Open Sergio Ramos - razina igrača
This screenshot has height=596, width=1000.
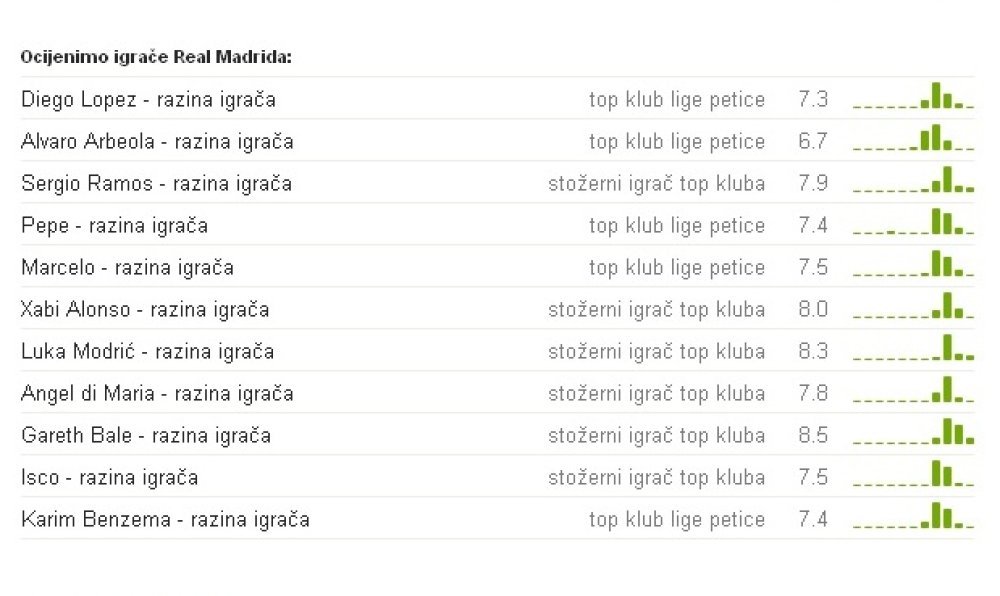pyautogui.click(x=156, y=184)
